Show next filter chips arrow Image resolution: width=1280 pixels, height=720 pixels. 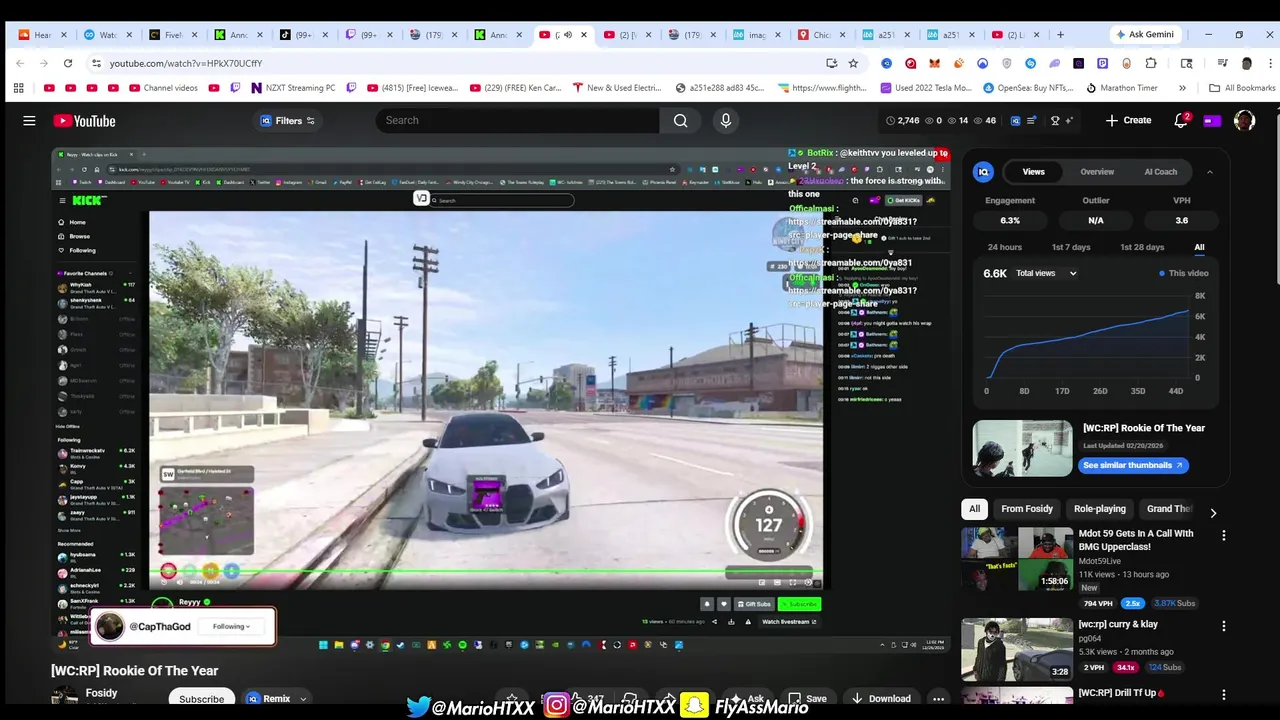[1213, 513]
